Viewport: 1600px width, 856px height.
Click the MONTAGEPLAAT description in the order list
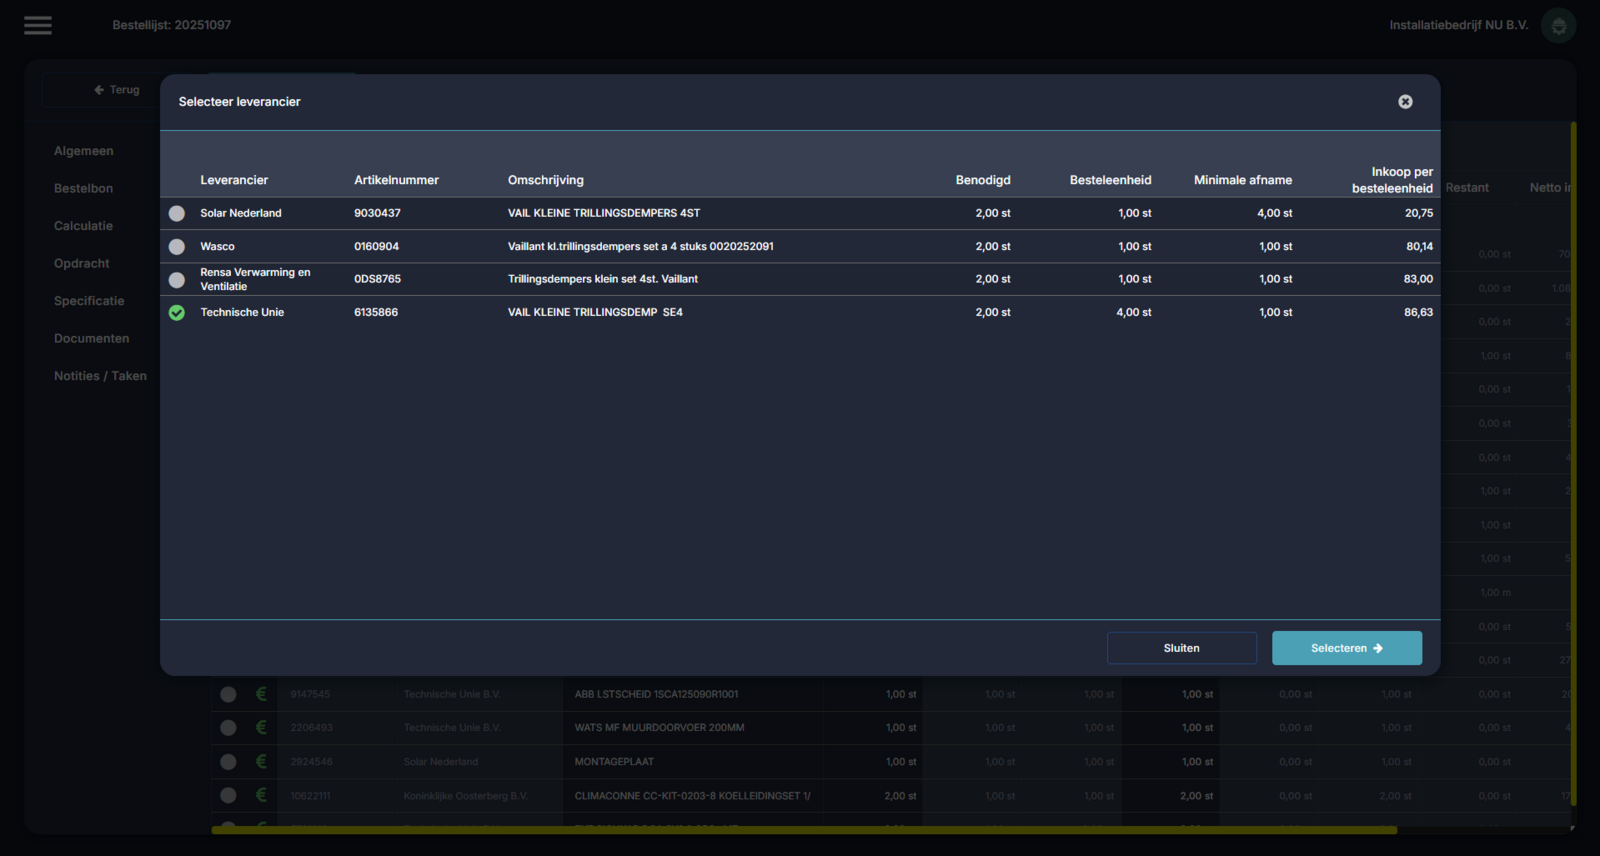[x=615, y=762]
